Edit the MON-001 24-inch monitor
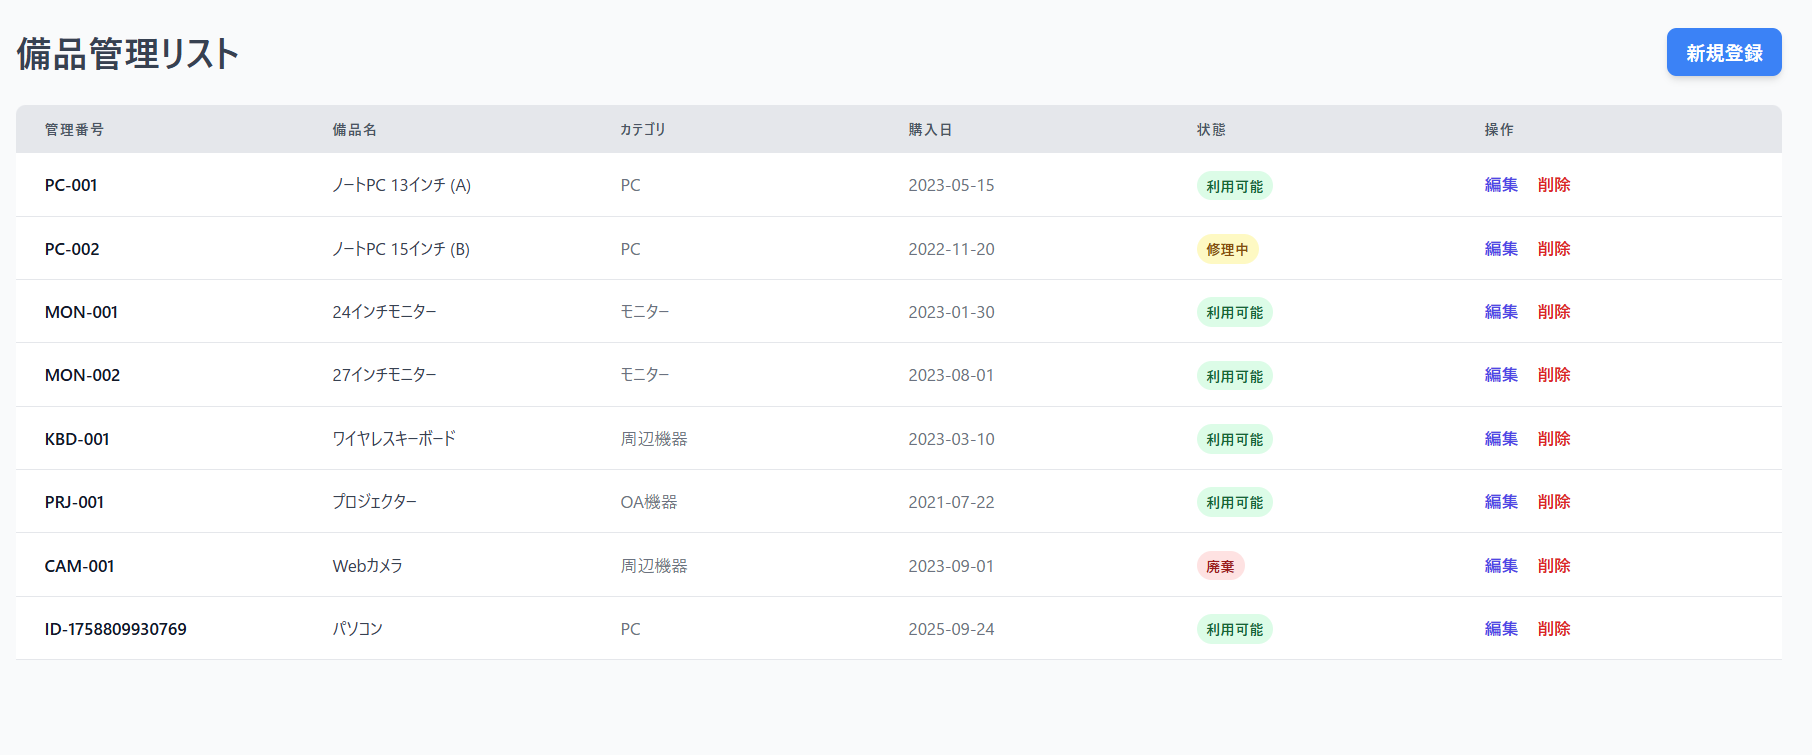 pos(1500,312)
